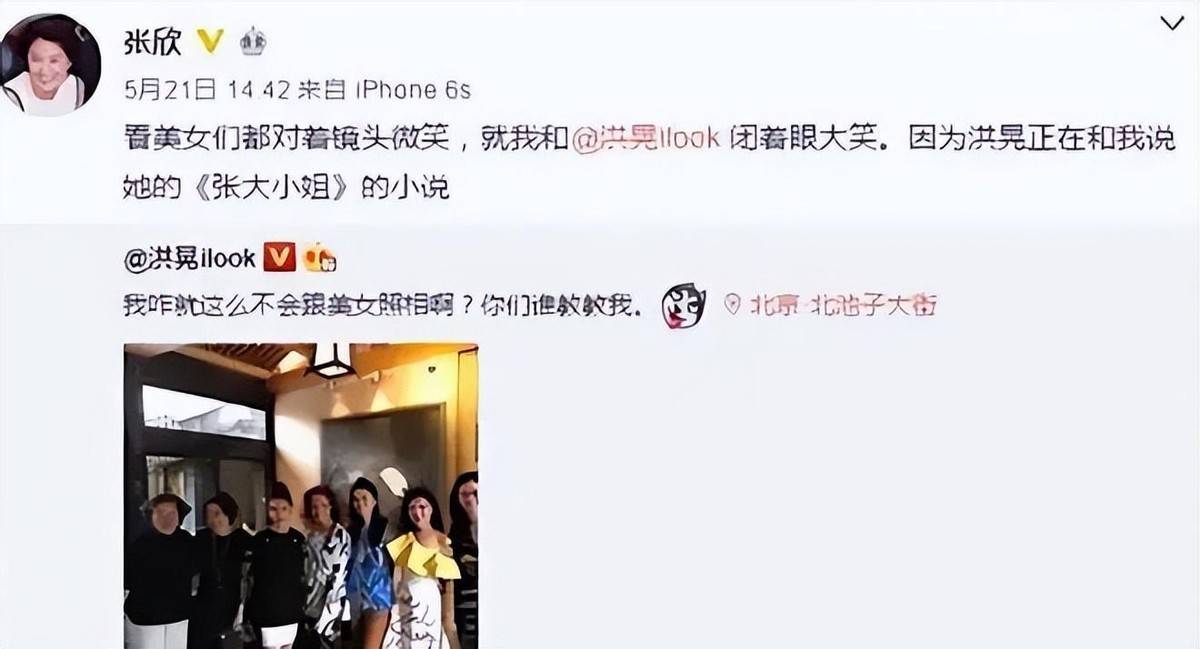1200x649 pixels.
Task: Click the orange @洪晃ilook mention in the post text
Action: [x=645, y=138]
